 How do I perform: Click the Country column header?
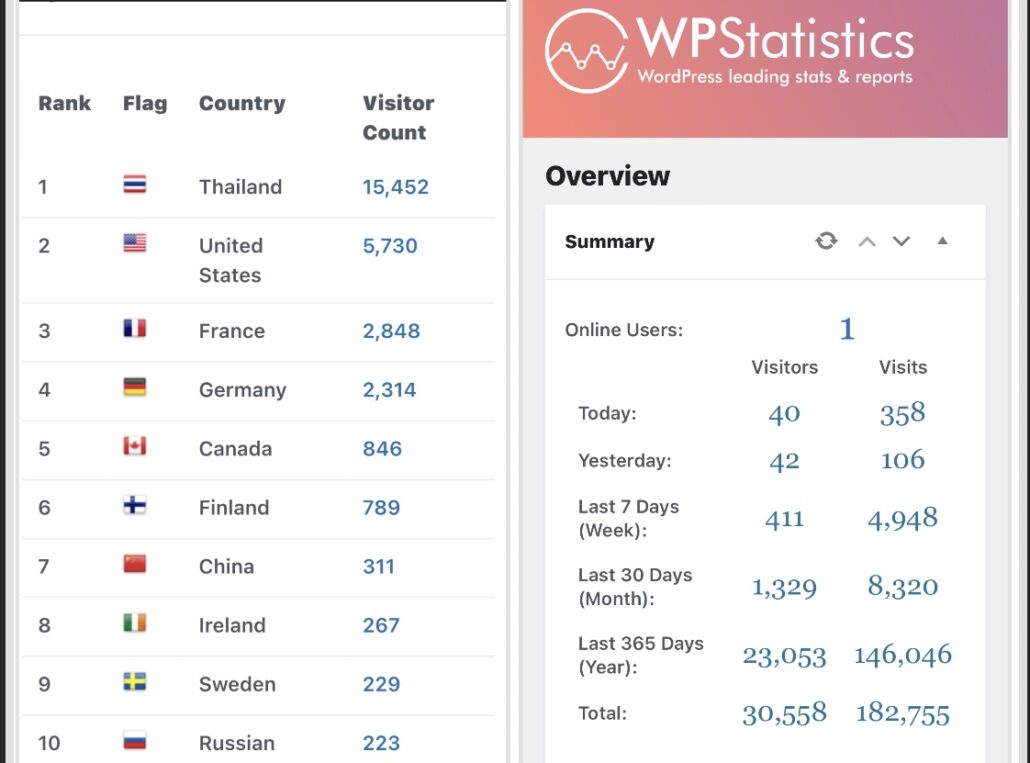[242, 103]
